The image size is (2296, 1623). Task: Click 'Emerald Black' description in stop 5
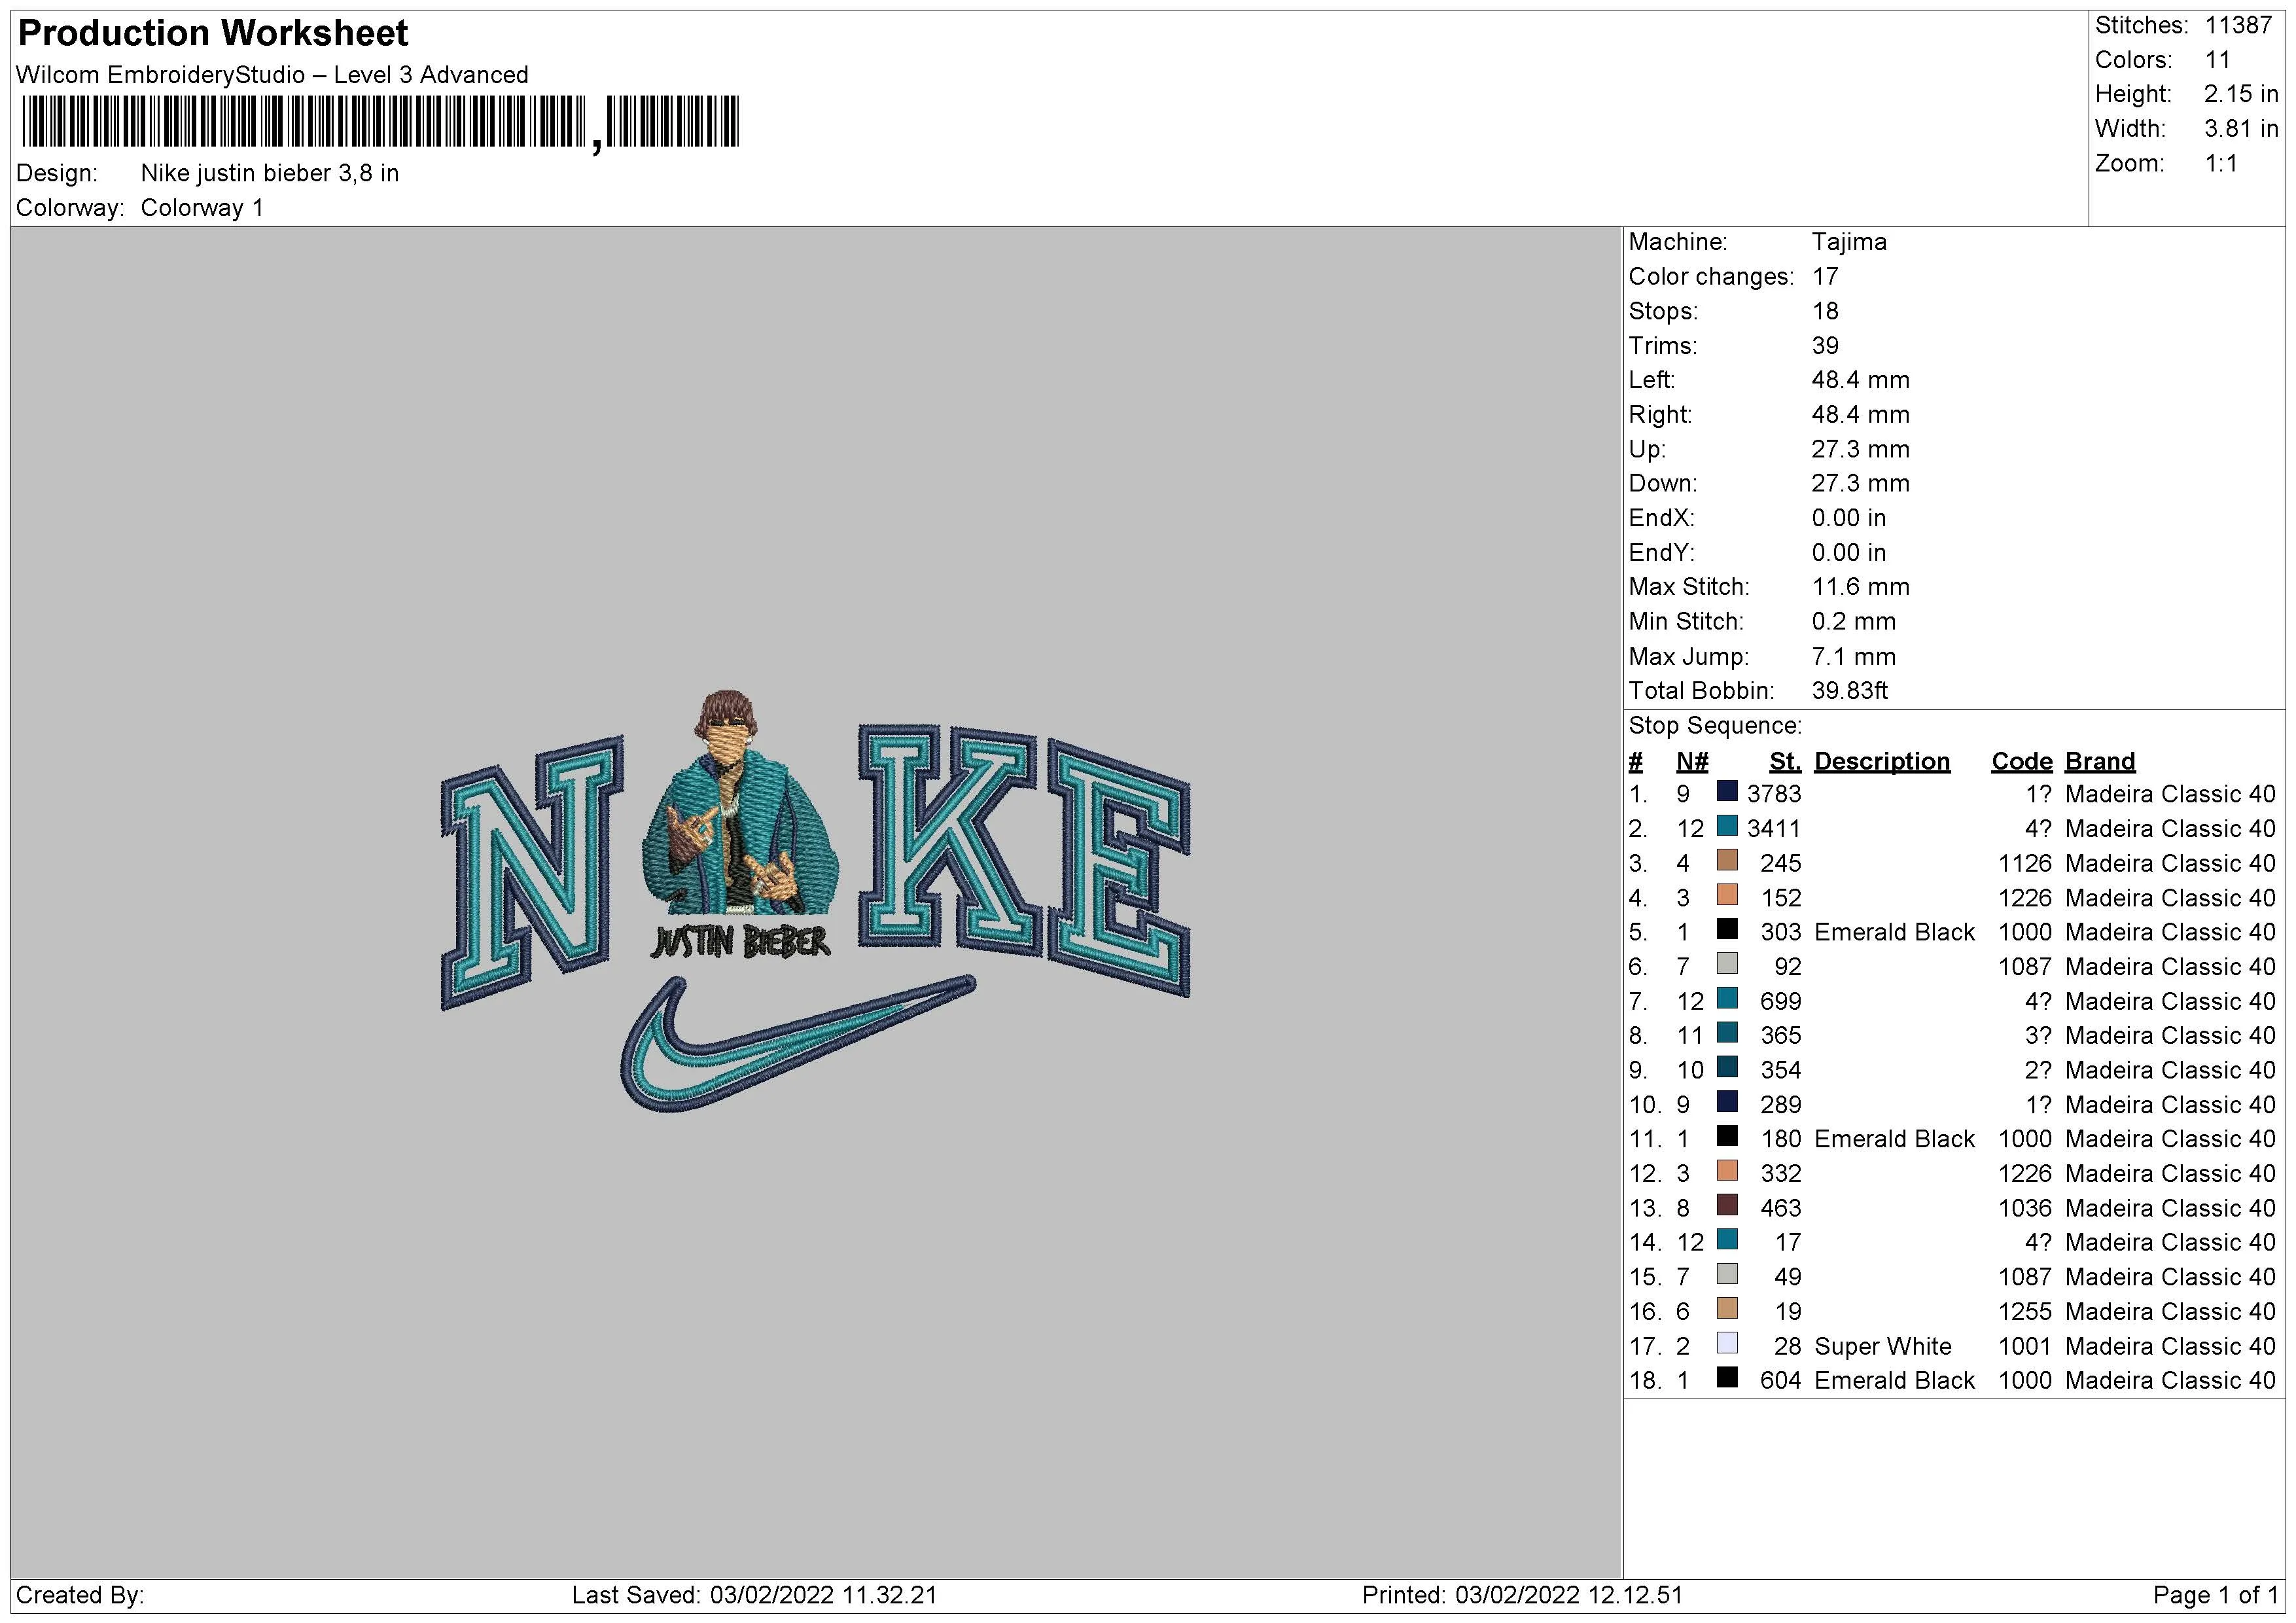pos(1894,932)
